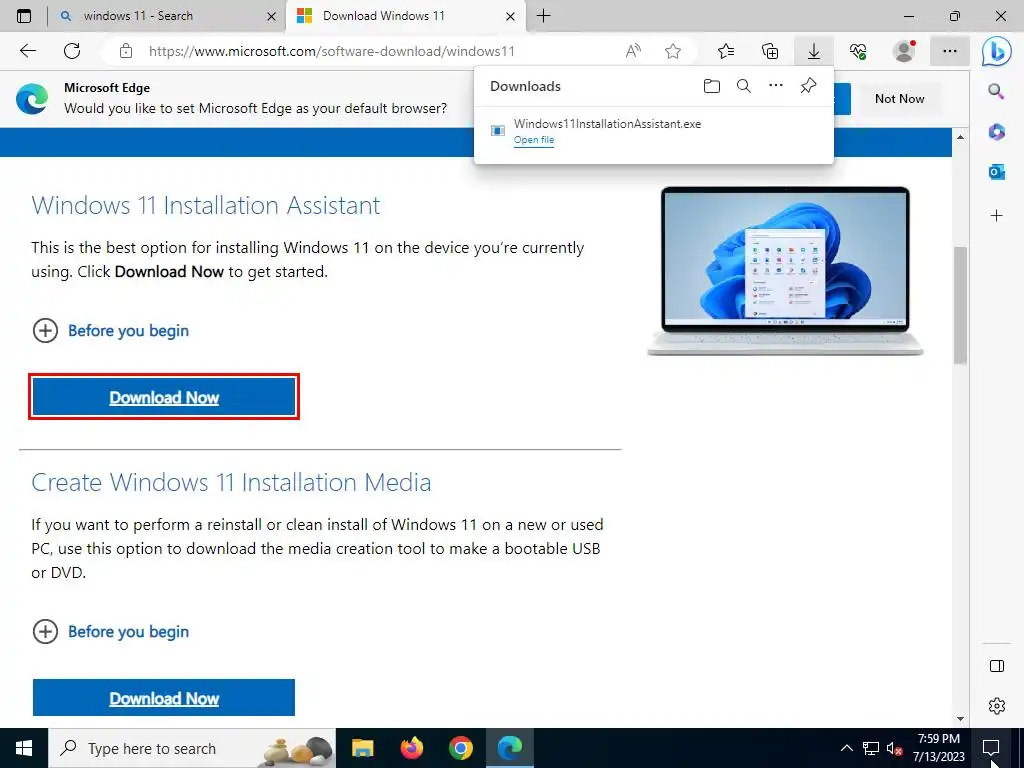
Task: Open the clock showing 7:59 PM
Action: tap(938, 748)
